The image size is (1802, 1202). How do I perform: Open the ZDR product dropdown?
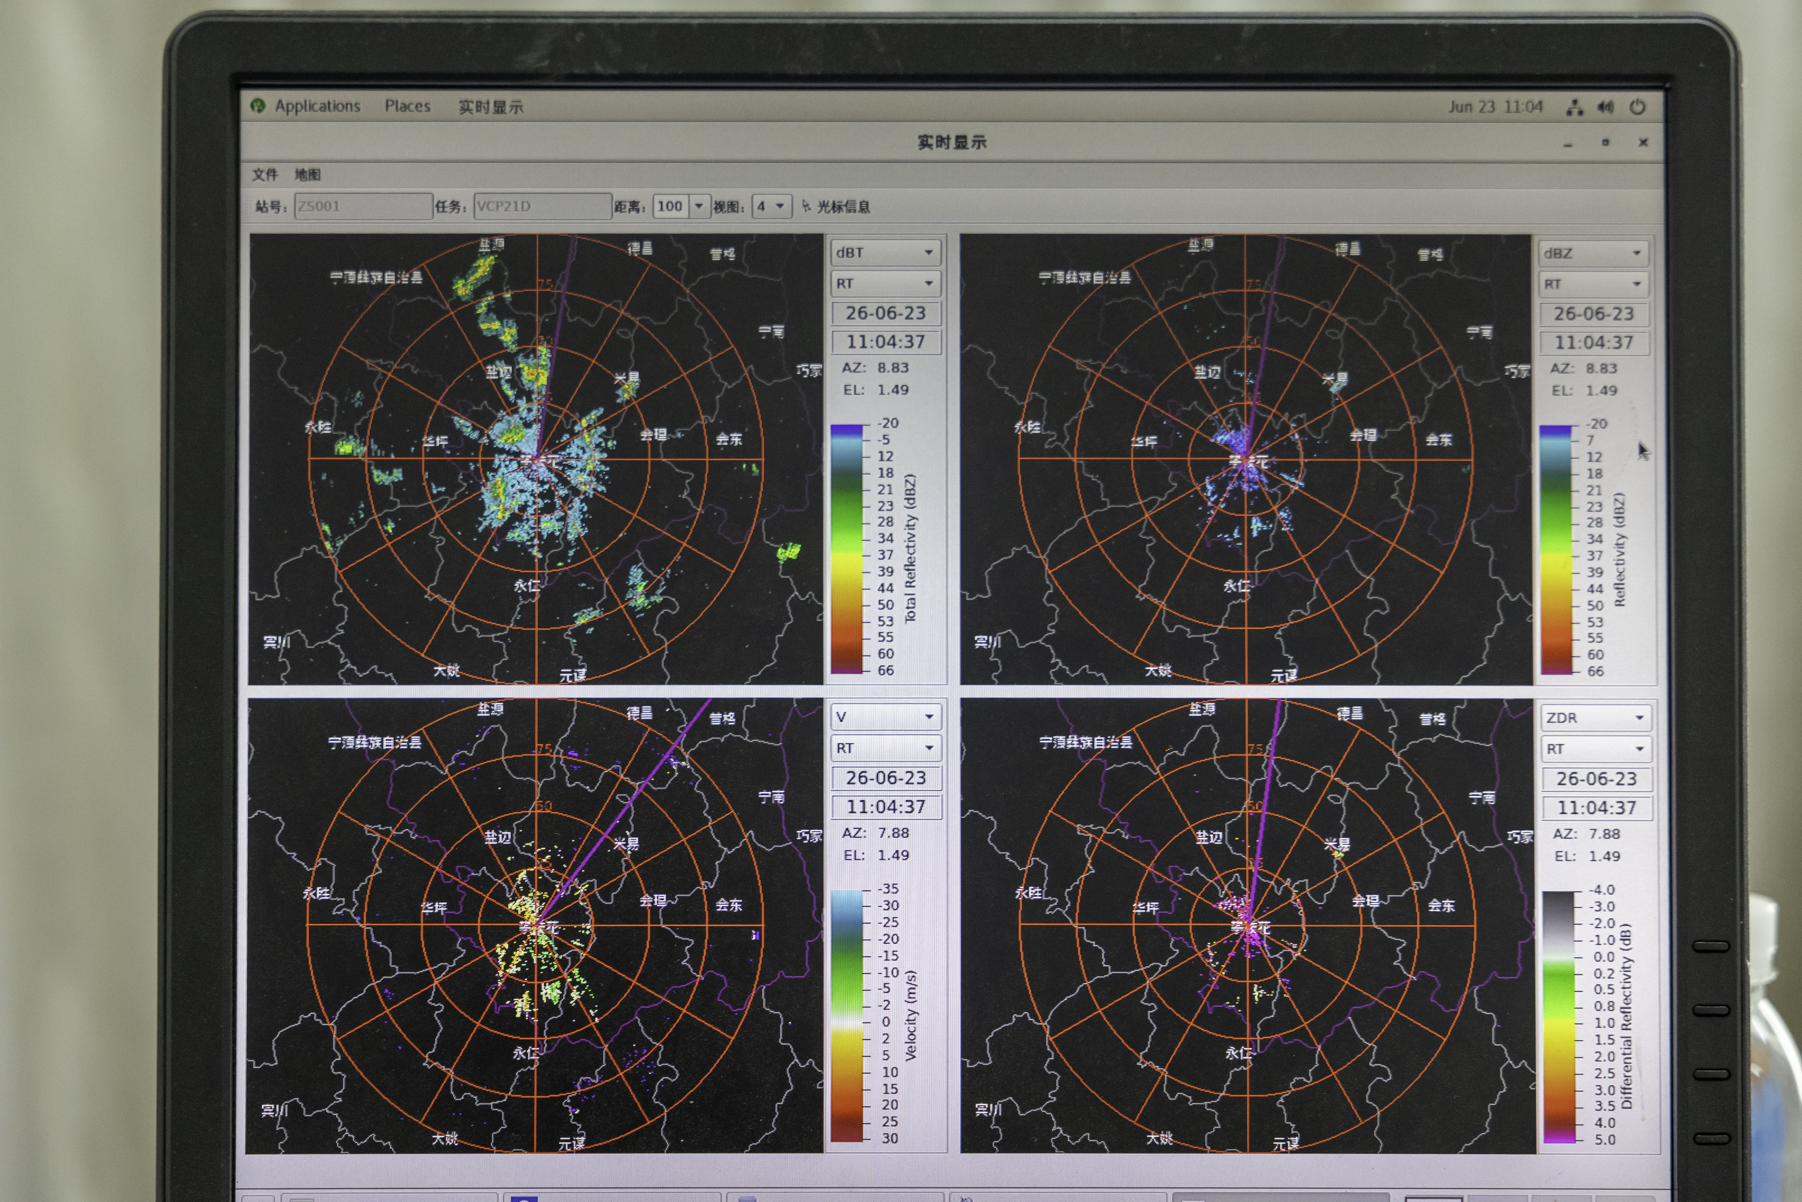pyautogui.click(x=1596, y=718)
